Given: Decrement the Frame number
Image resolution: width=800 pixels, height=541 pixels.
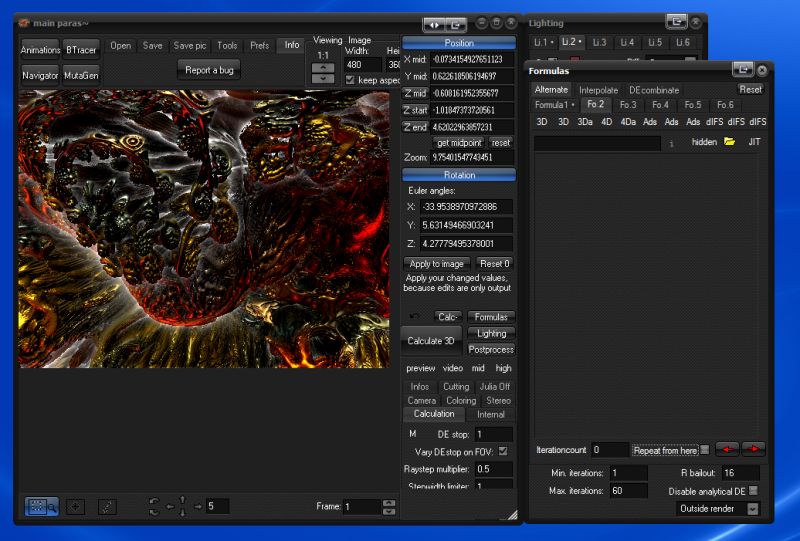Looking at the screenshot, I should pos(389,511).
